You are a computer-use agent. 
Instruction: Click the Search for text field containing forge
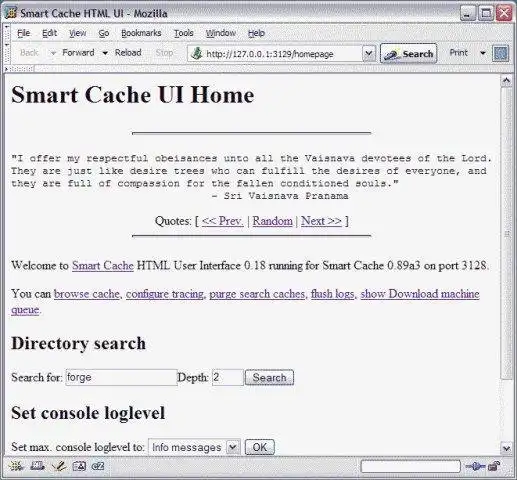tap(121, 378)
